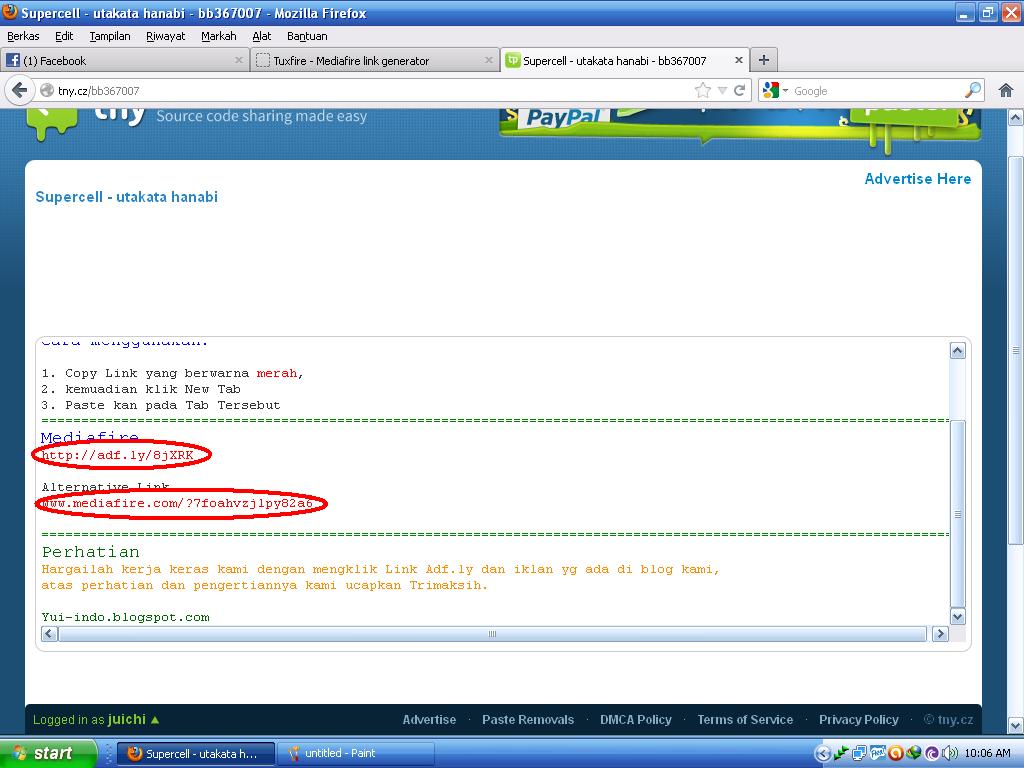
Task: Click the paste box horizontal scrollbar thumb
Action: click(x=492, y=633)
